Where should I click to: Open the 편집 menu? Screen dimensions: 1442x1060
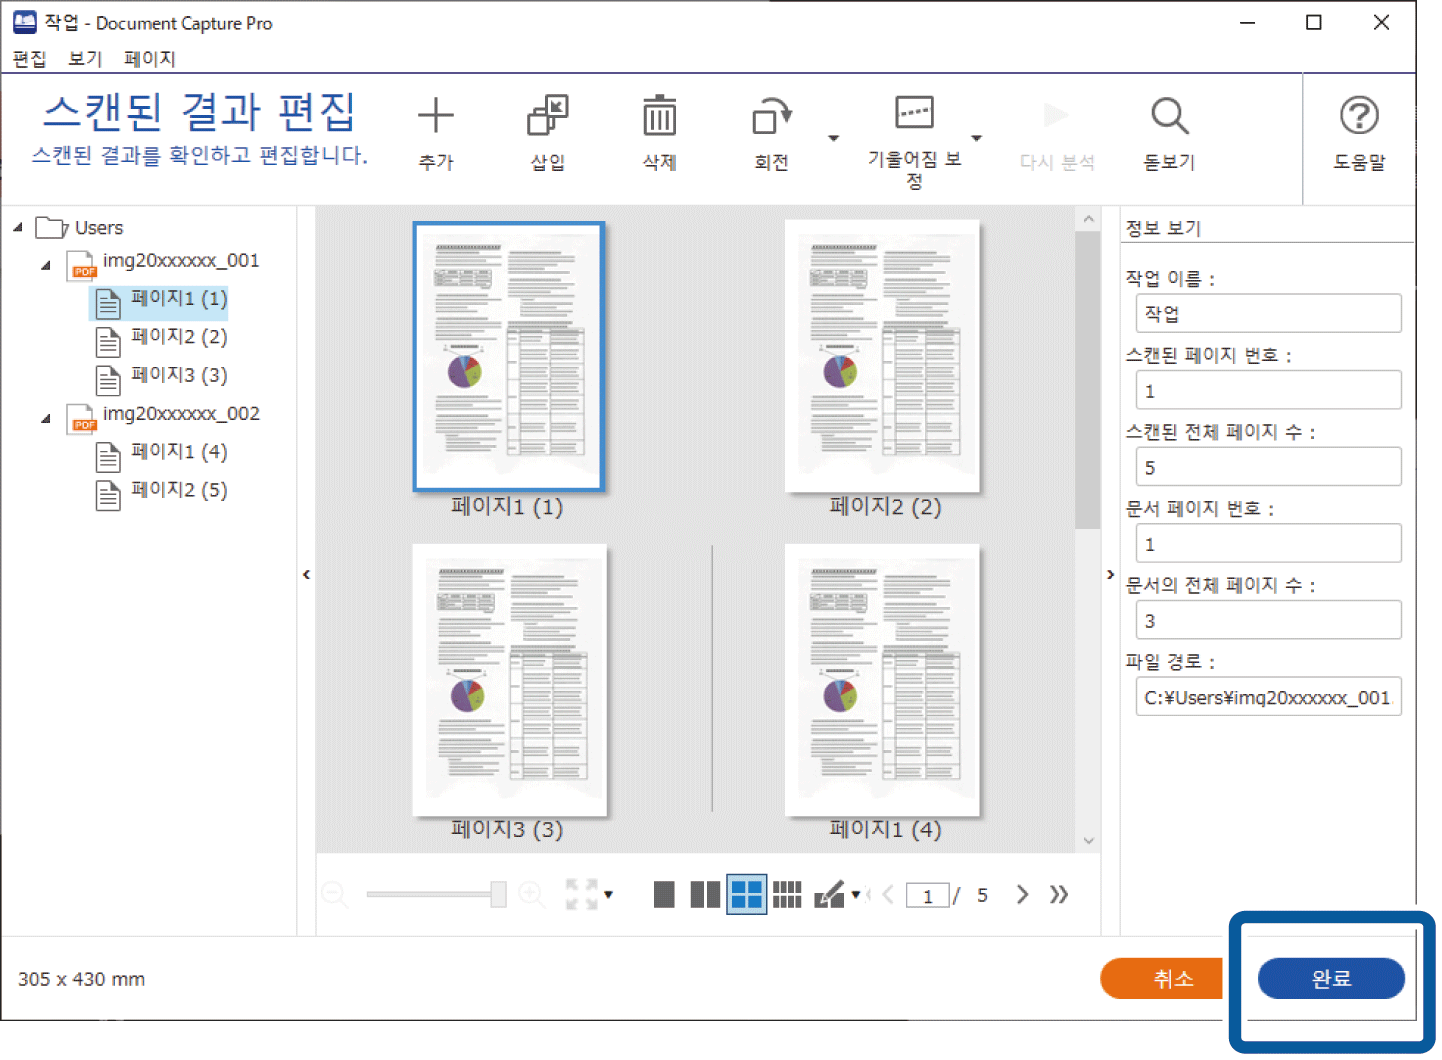[29, 58]
